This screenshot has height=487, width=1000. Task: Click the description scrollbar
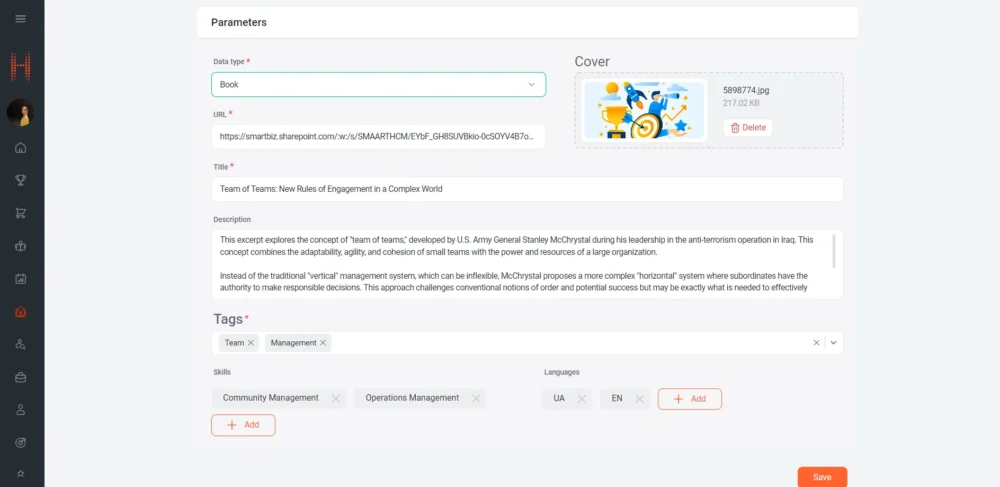pyautogui.click(x=834, y=250)
